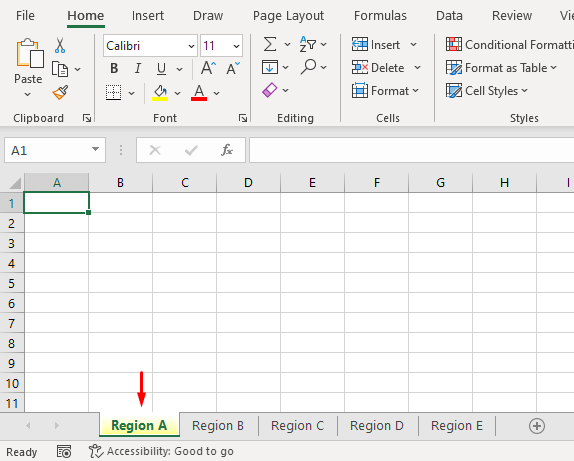This screenshot has width=574, height=461.
Task: Click the Enter checkmark icon
Action: pos(191,150)
